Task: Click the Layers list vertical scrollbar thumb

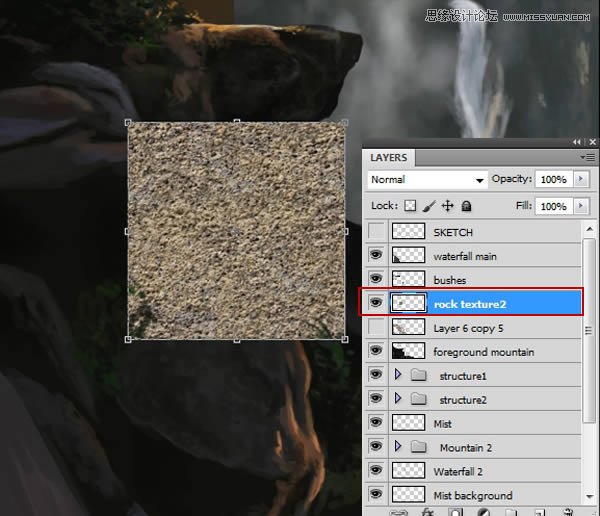Action: 589,330
